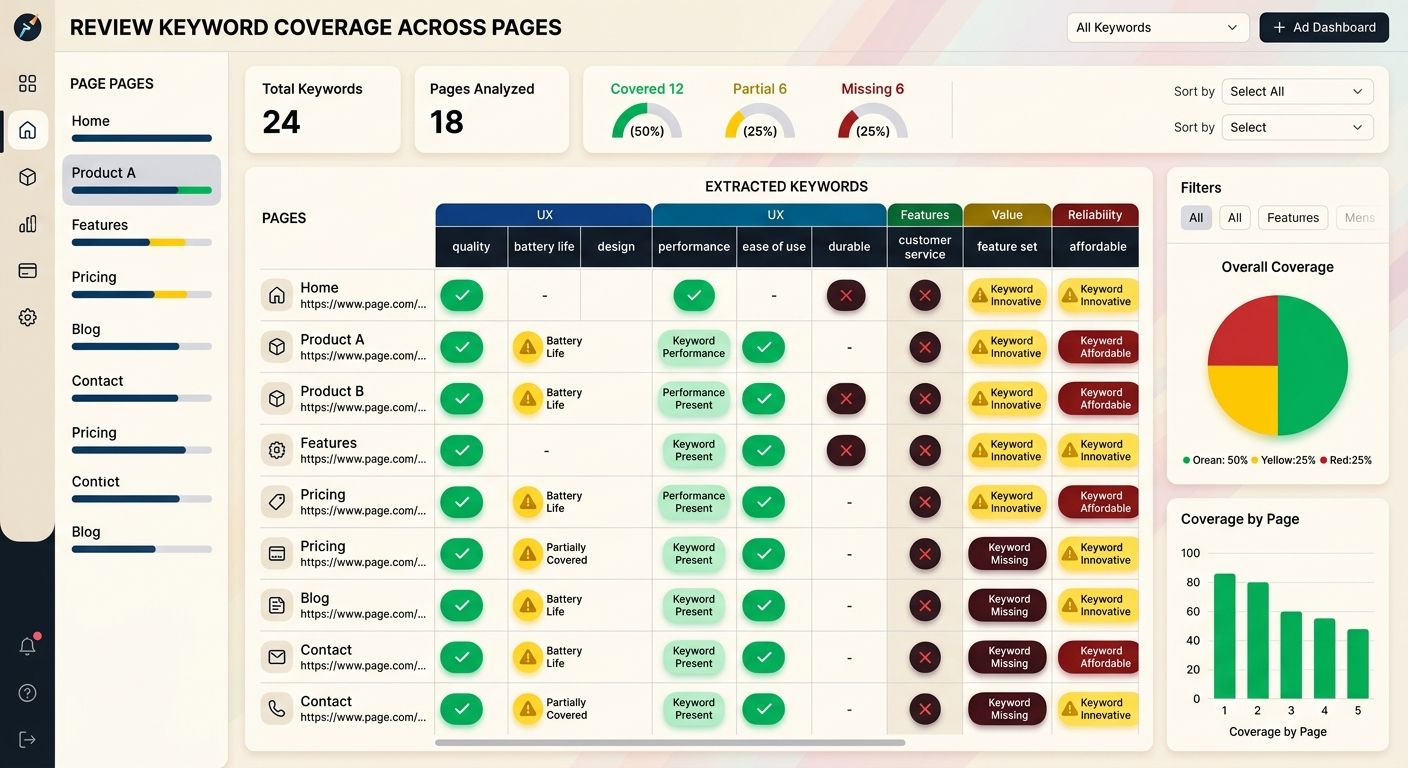Screen dimensions: 1408x768
Task: Expand the Select All sort dropdown
Action: pos(1297,91)
